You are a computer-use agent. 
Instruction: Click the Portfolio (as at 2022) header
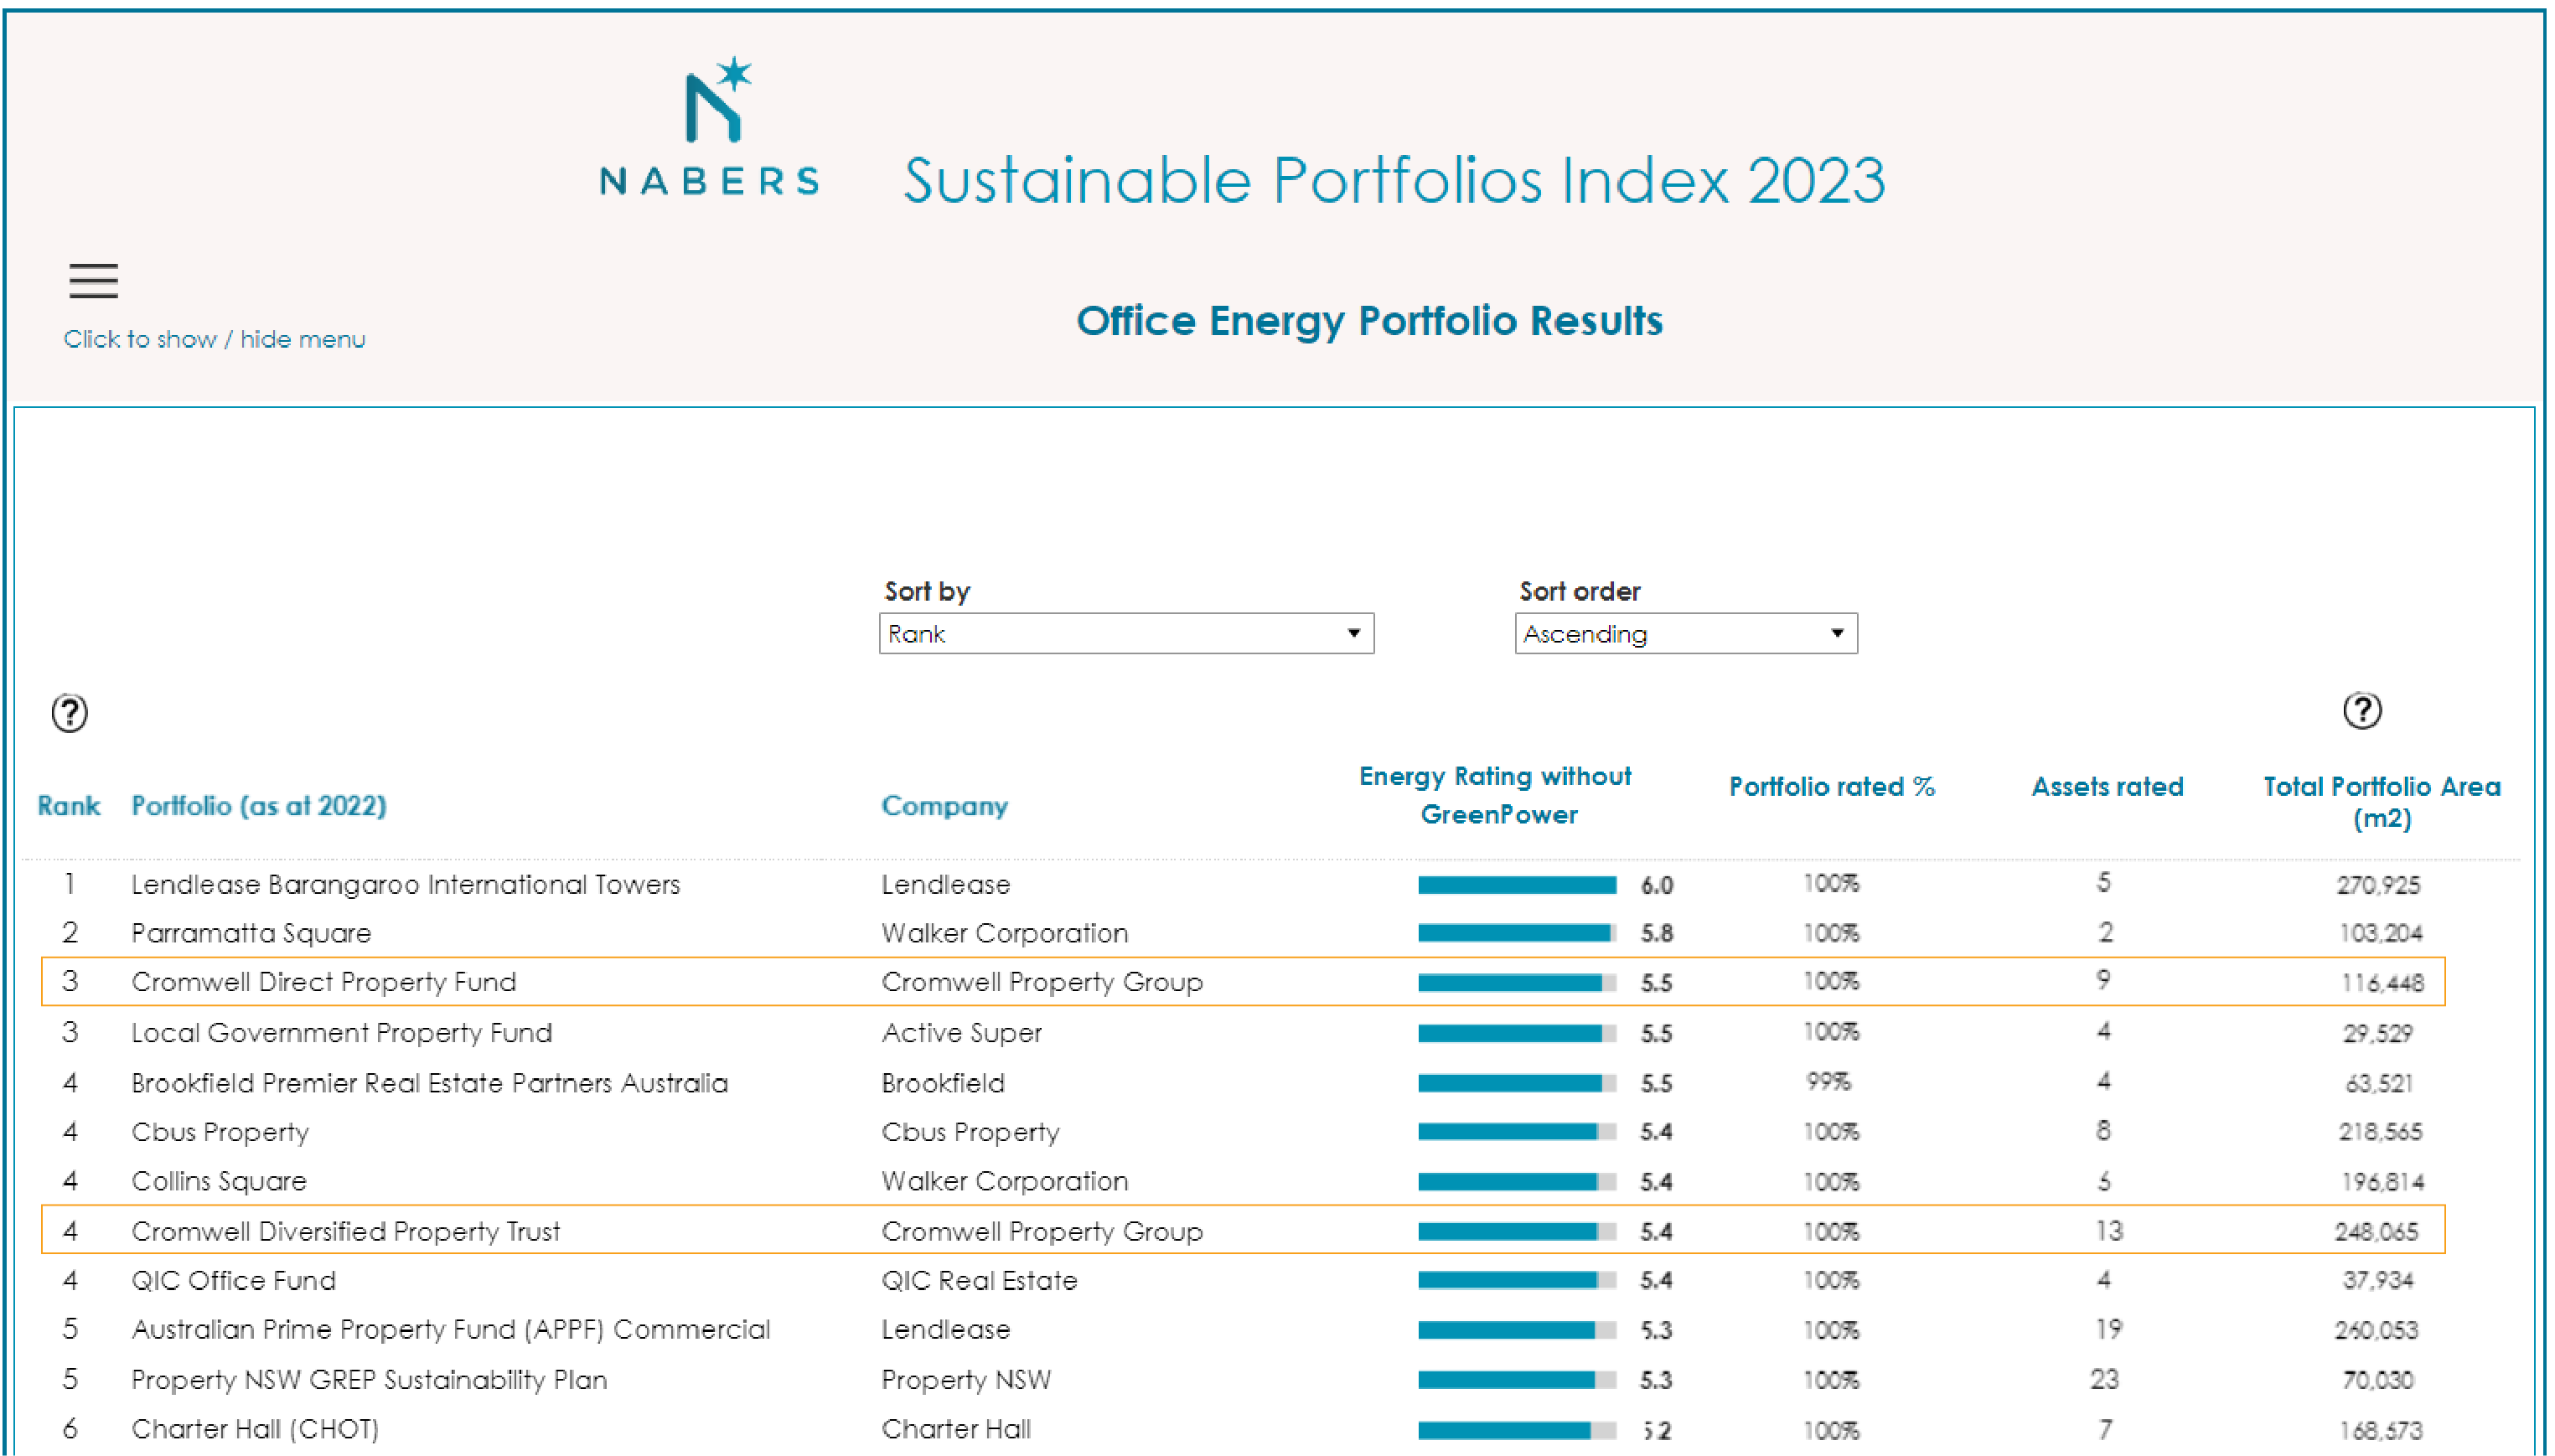pyautogui.click(x=259, y=806)
